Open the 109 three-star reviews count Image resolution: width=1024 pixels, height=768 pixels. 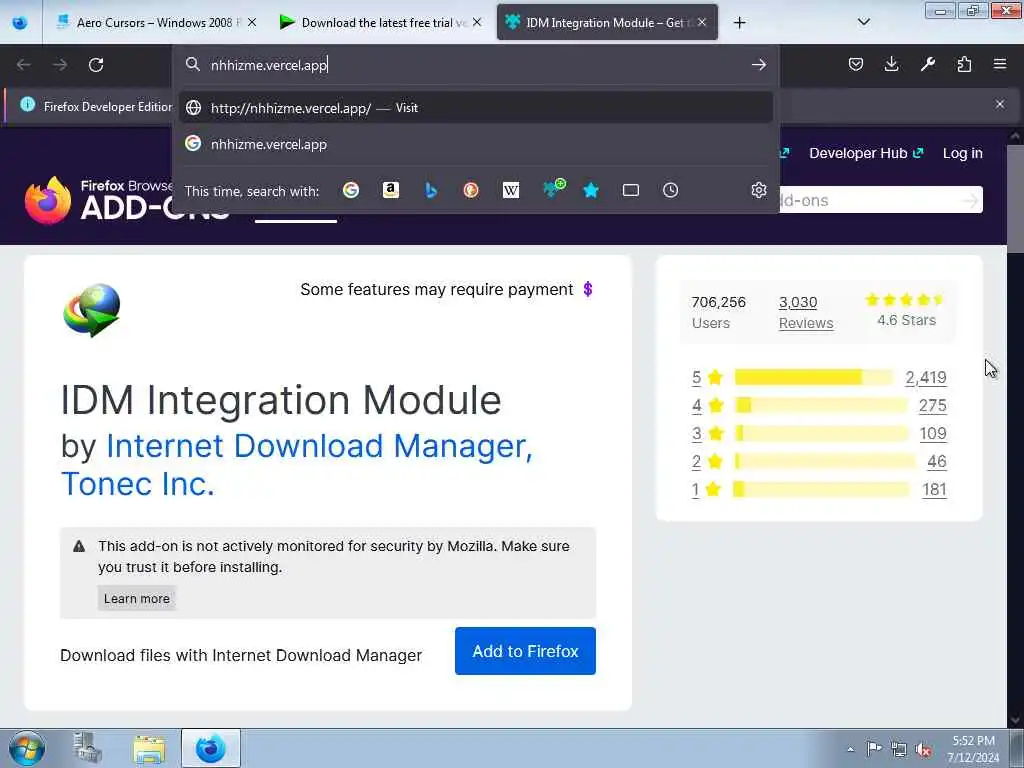tap(933, 434)
